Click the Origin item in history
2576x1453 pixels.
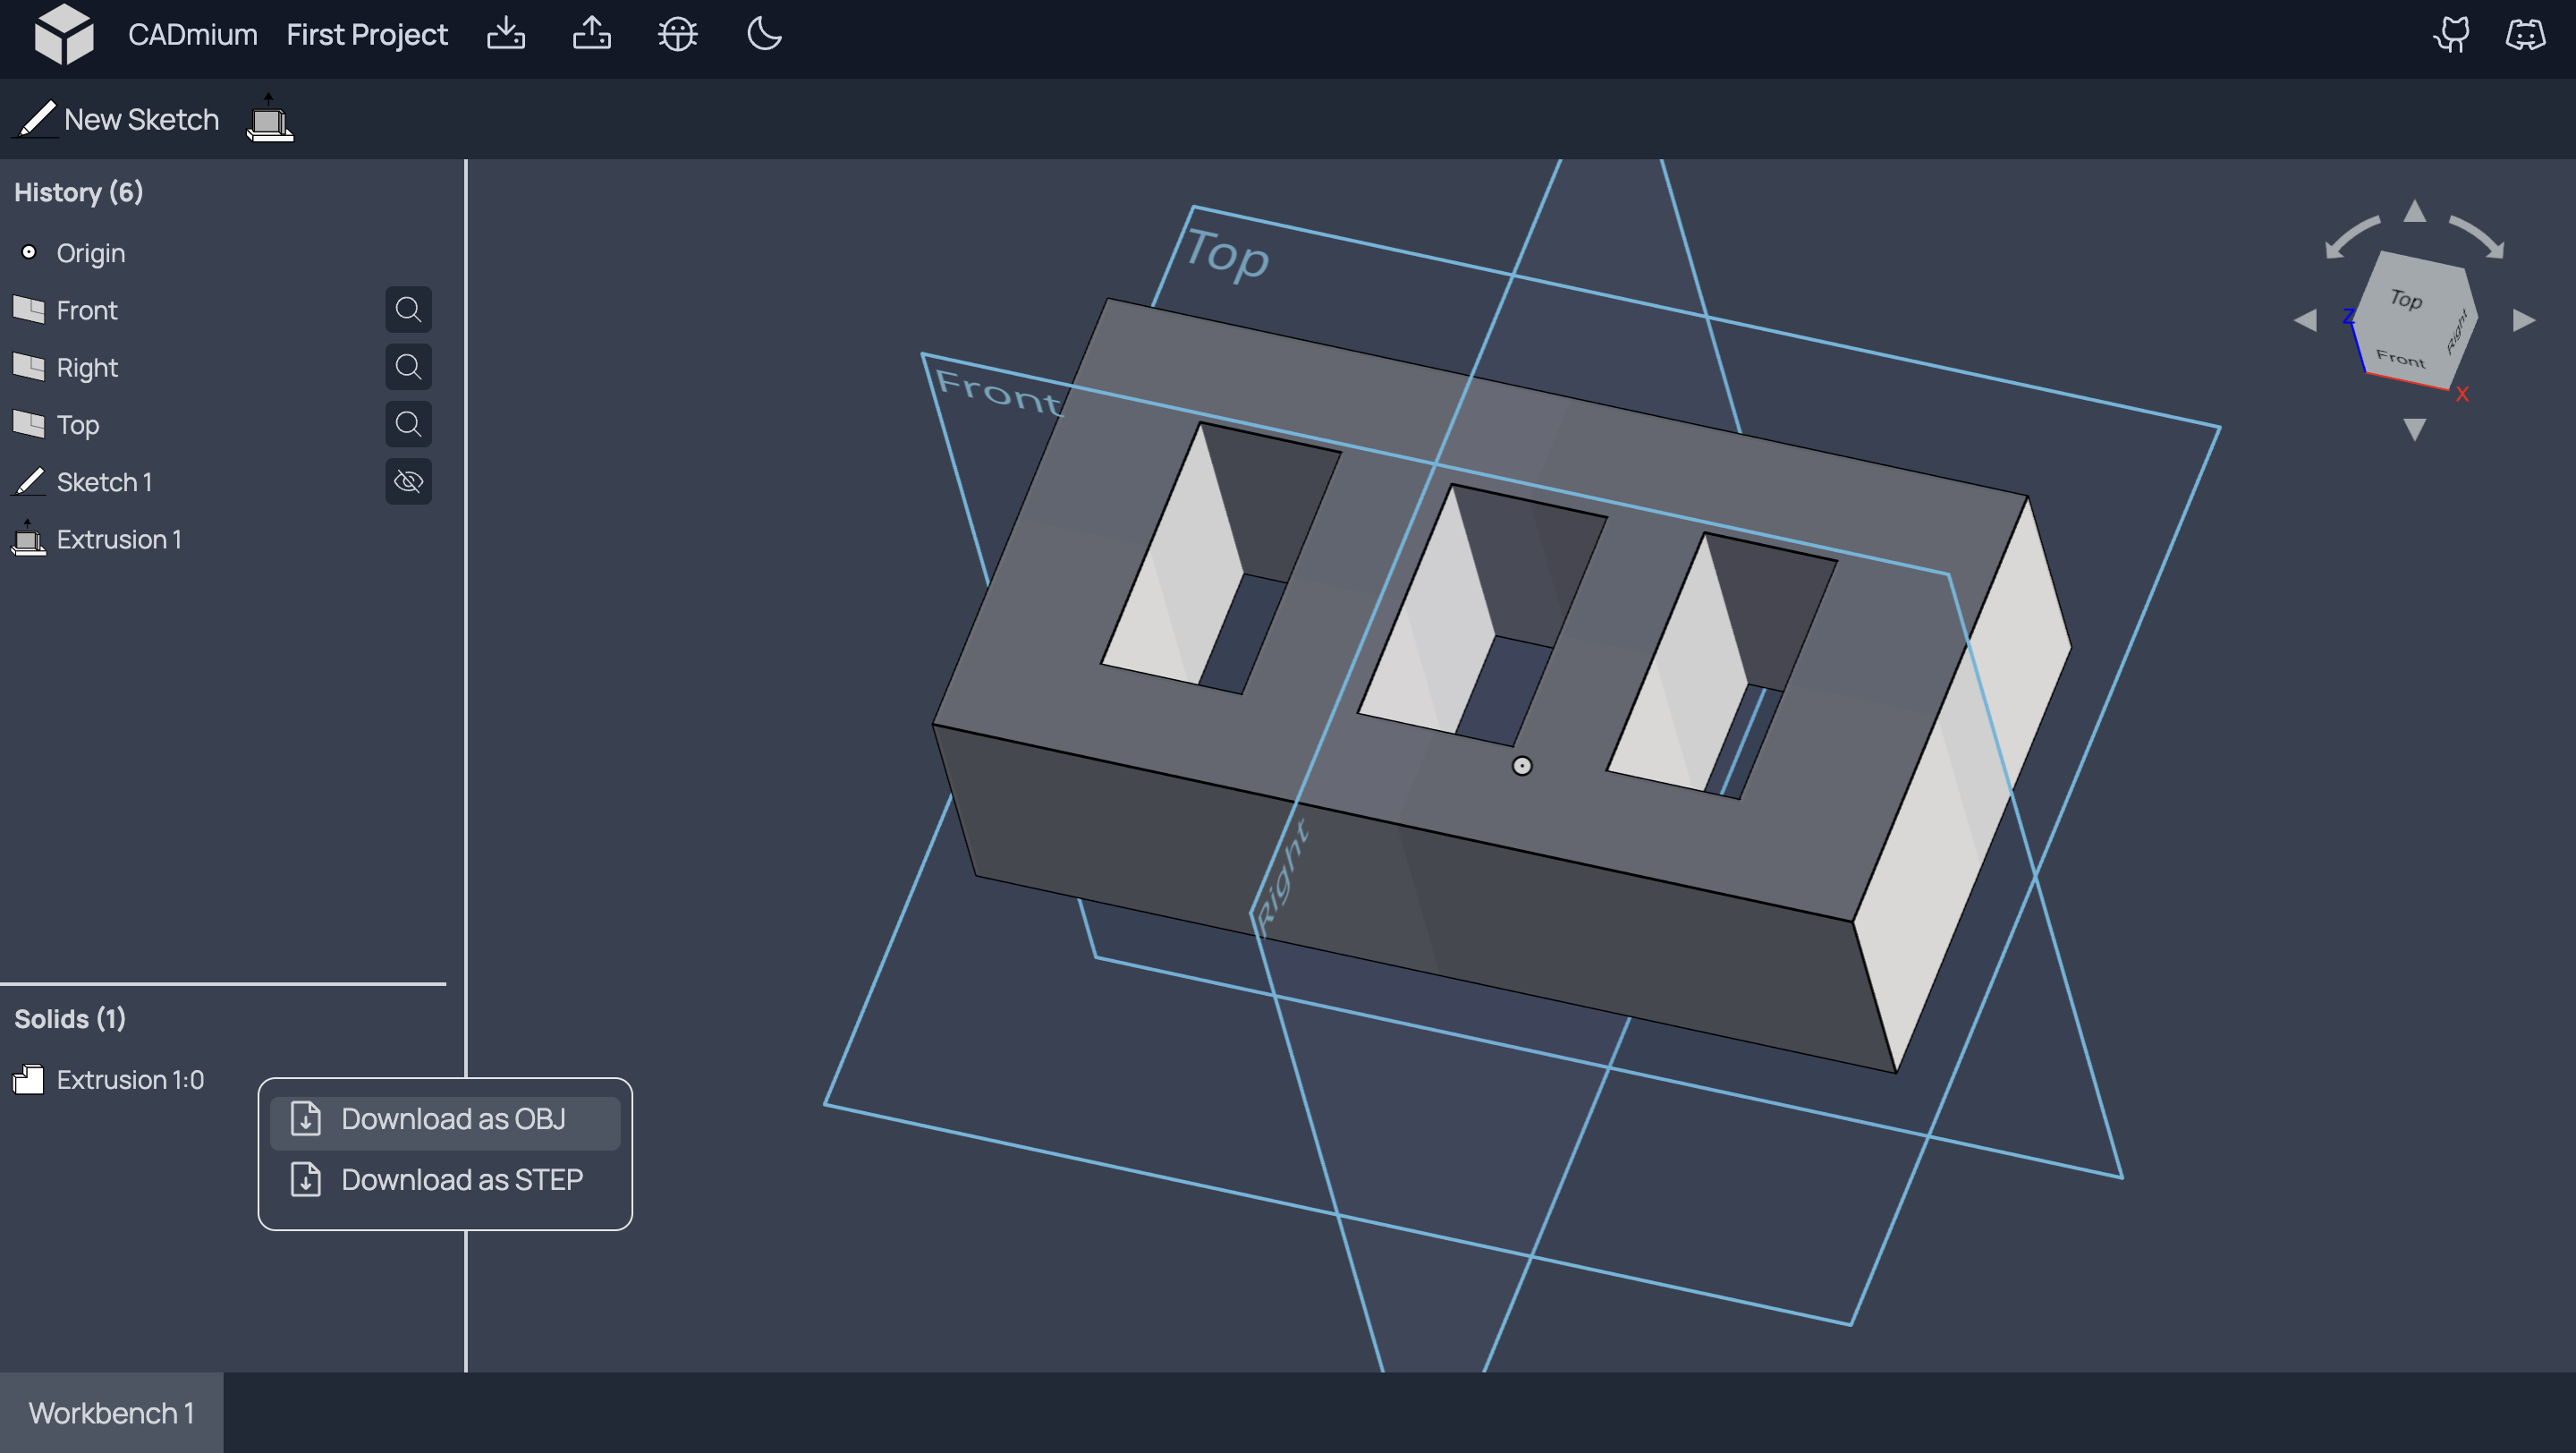coord(90,251)
